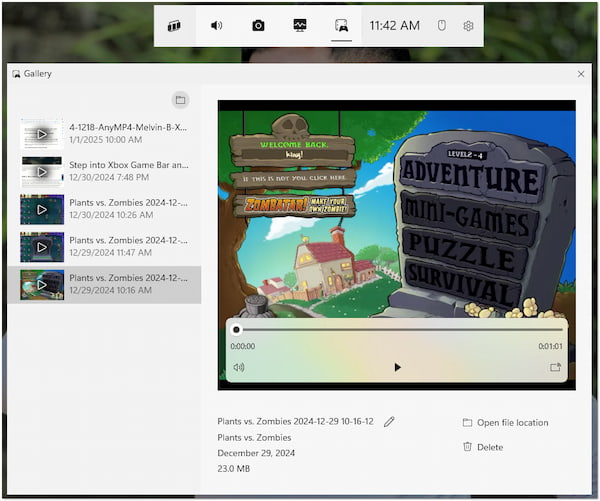Click thumbnail of the 12/30/2024 10:26 AM clip
Image resolution: width=600 pixels, height=501 pixels.
[x=42, y=209]
